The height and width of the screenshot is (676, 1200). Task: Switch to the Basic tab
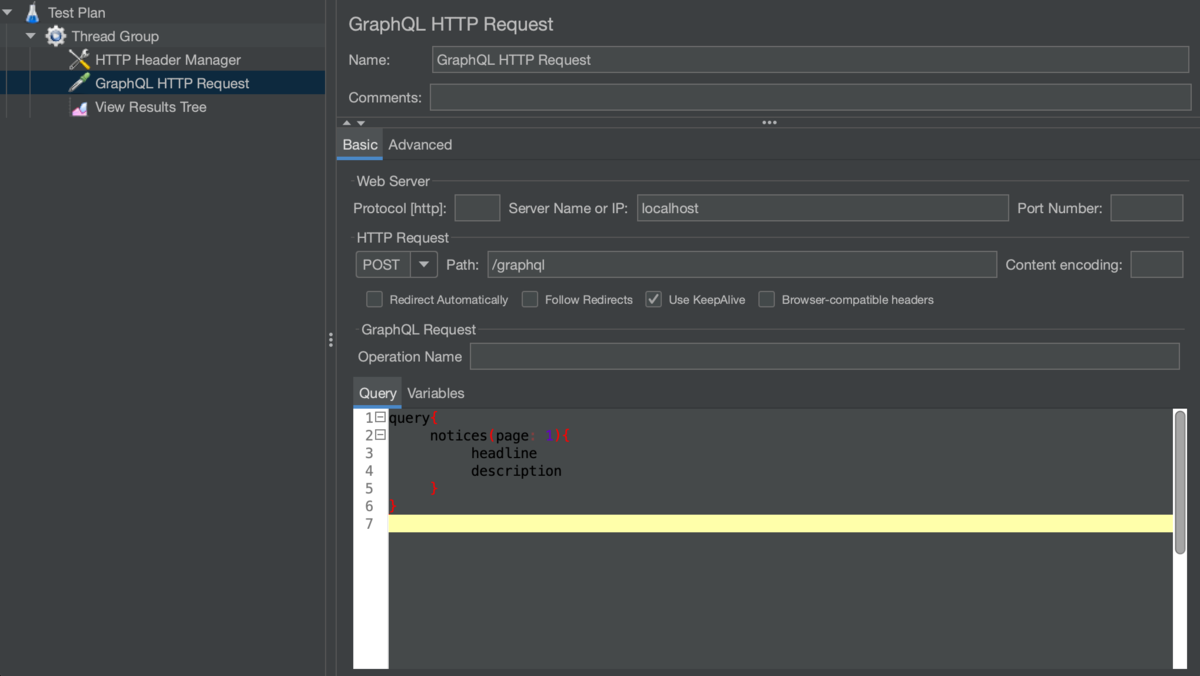pos(360,145)
